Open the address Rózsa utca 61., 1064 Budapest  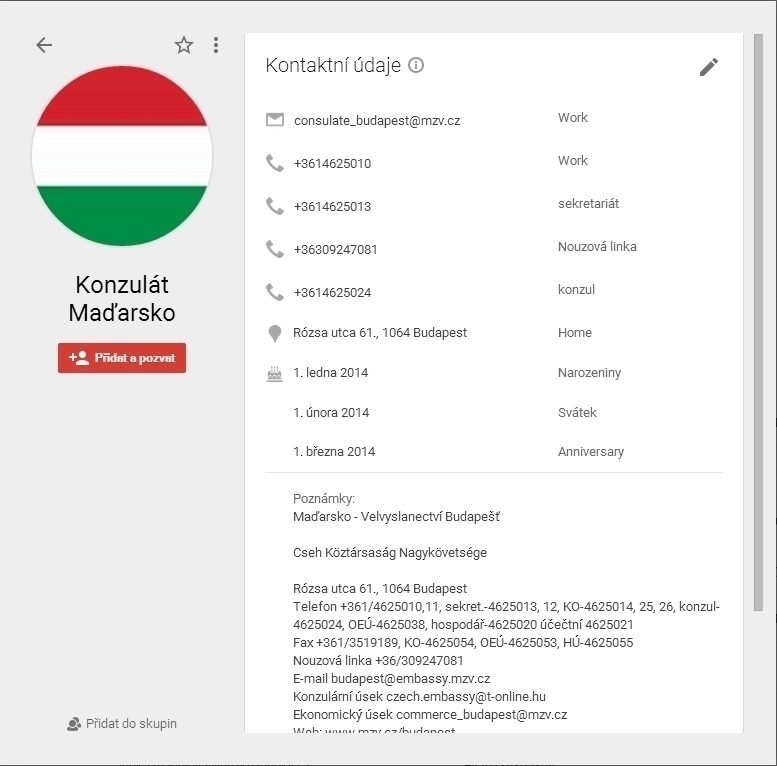[x=380, y=332]
